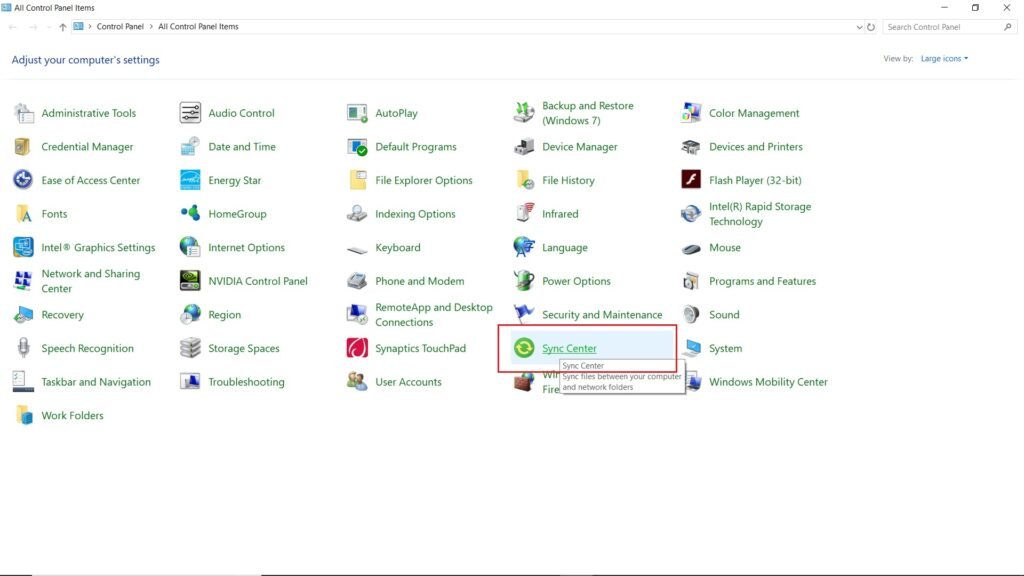Viewport: 1024px width, 576px height.
Task: Click the Speech Recognition link
Action: point(88,348)
